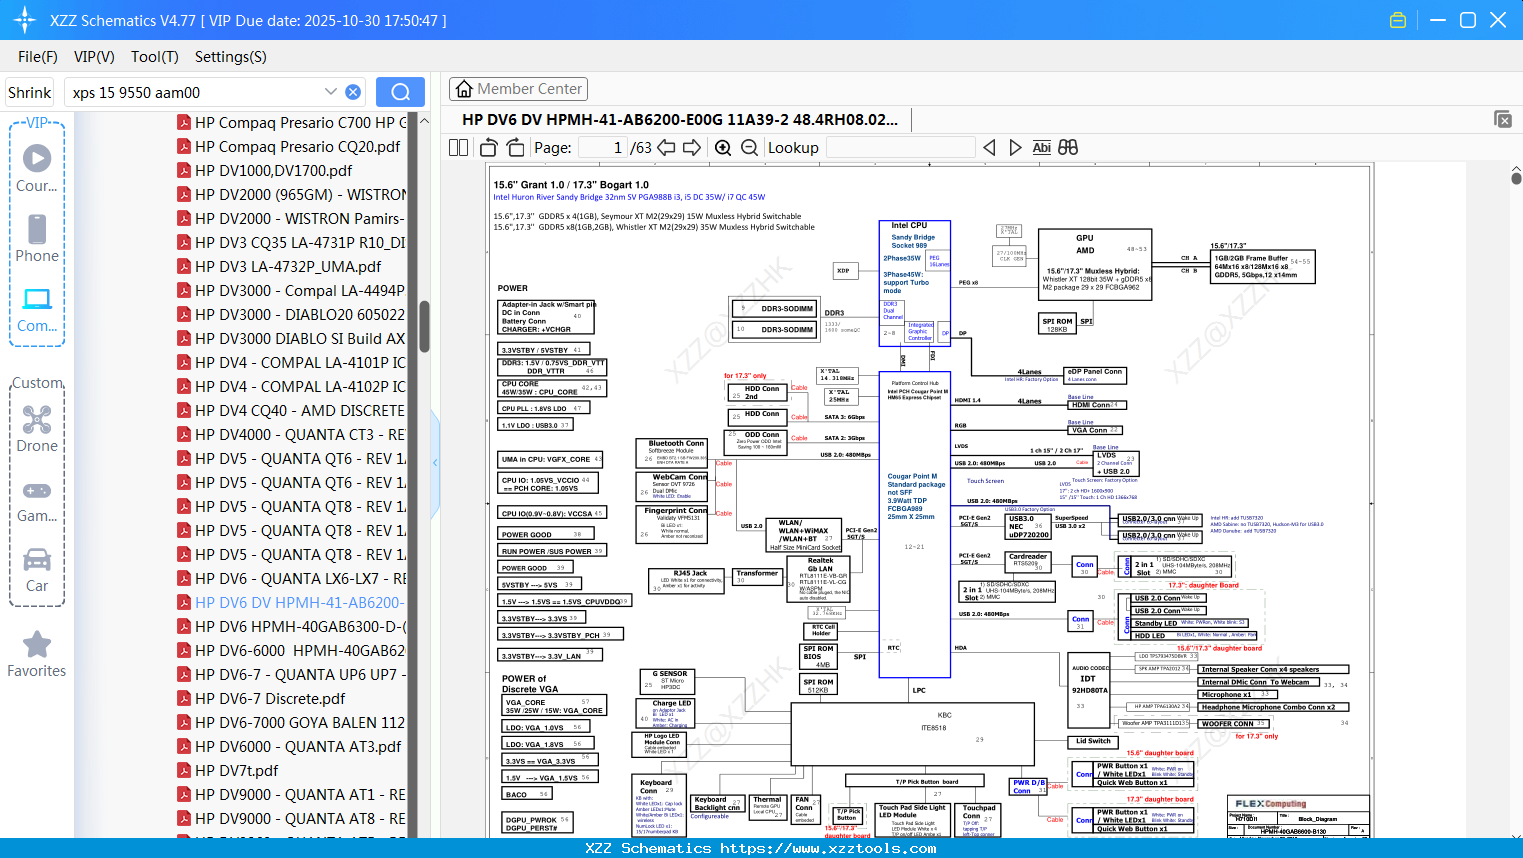Open the Phone schematics category
Screen dimensions: 1523x858
tap(37, 238)
